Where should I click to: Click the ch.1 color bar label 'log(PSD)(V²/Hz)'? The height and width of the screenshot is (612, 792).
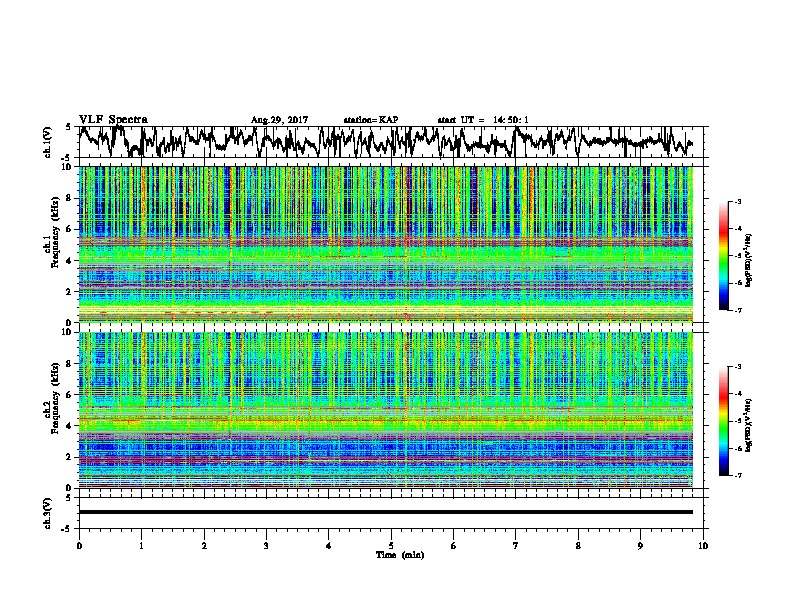click(749, 260)
